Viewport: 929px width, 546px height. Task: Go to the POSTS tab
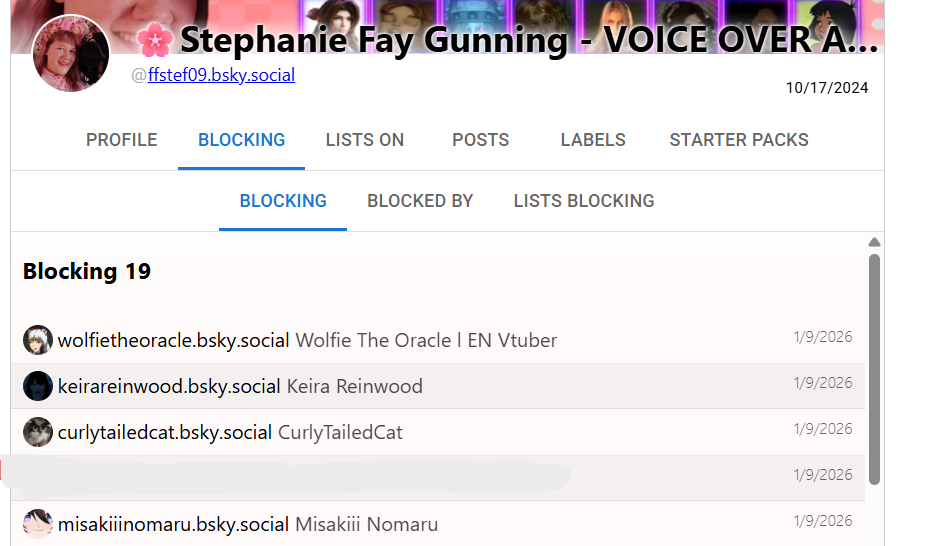pyautogui.click(x=480, y=140)
